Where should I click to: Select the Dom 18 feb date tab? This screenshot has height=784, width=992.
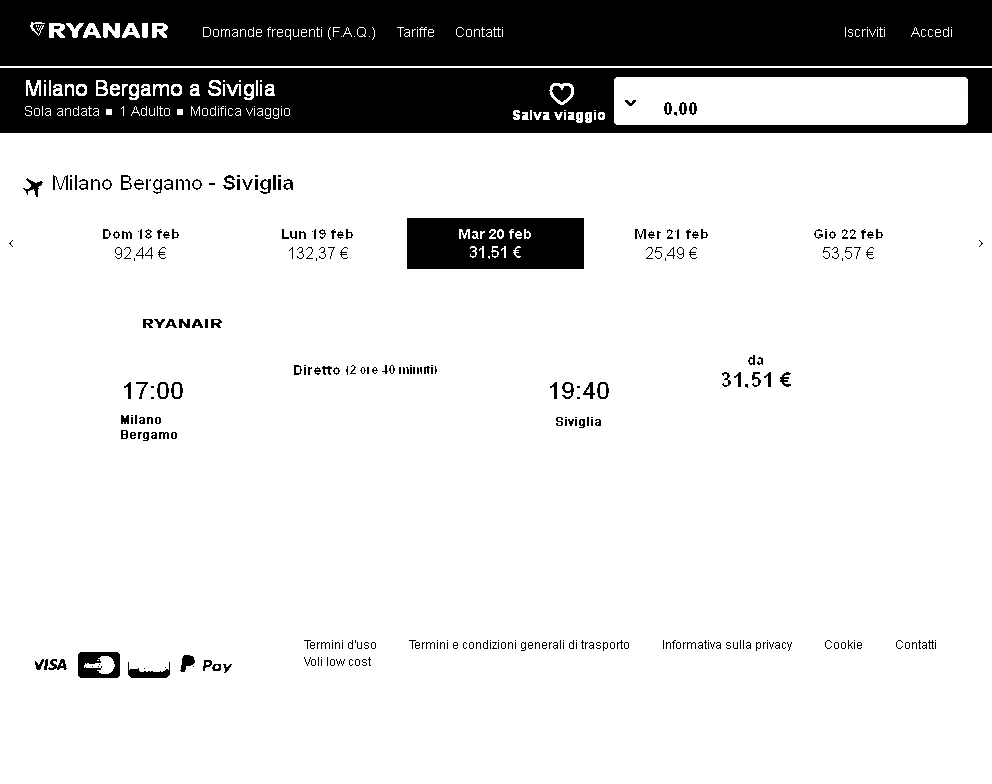click(x=140, y=244)
